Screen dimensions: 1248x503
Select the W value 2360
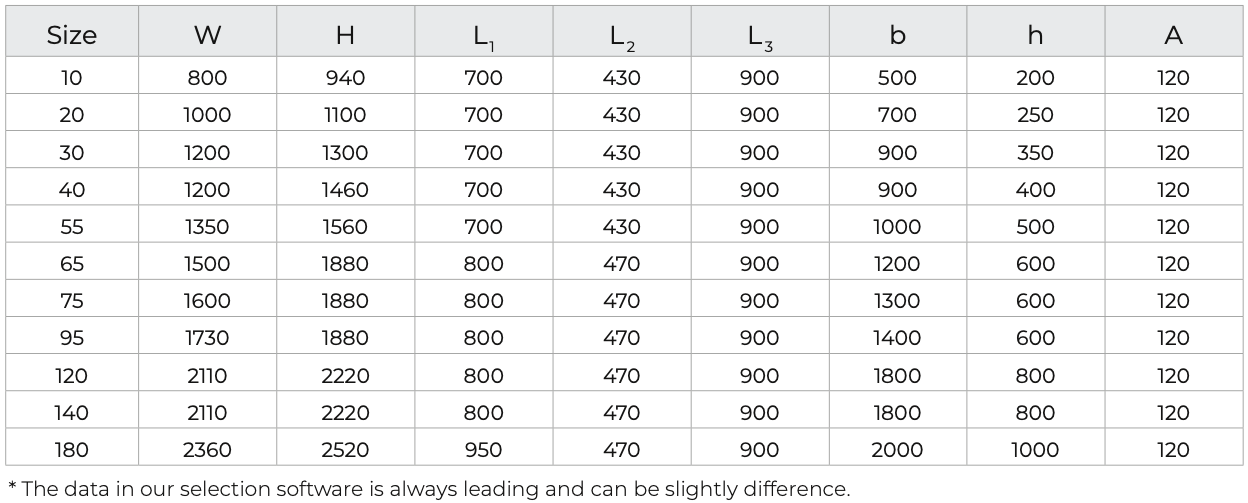[207, 450]
